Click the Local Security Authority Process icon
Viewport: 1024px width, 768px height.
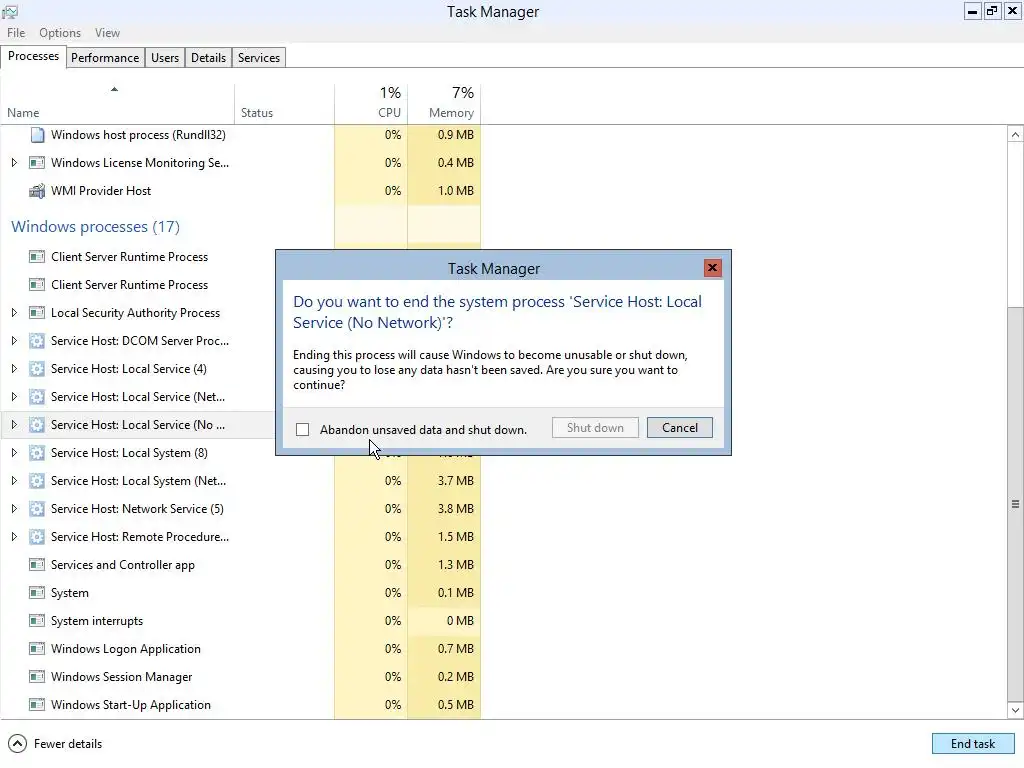(37, 313)
